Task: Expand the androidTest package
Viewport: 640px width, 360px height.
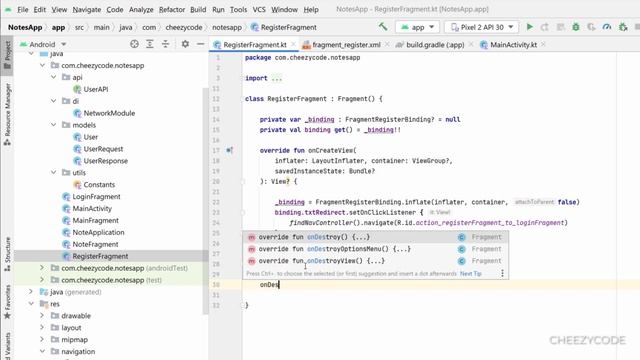Action: [x=42, y=268]
